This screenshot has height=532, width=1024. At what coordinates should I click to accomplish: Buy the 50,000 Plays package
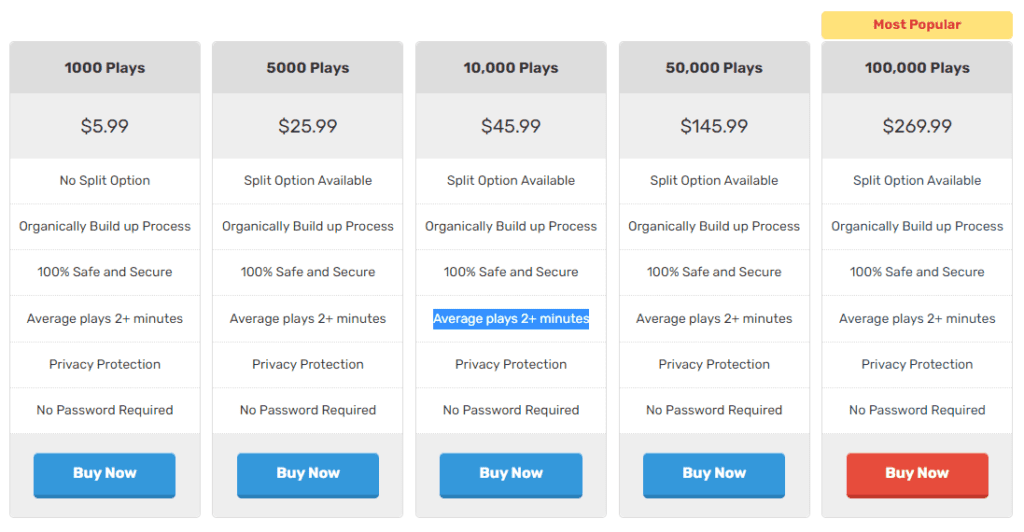714,475
